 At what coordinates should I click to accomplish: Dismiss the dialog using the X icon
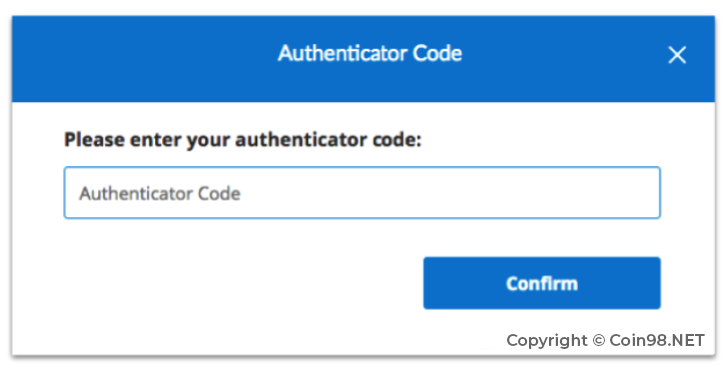tap(677, 55)
